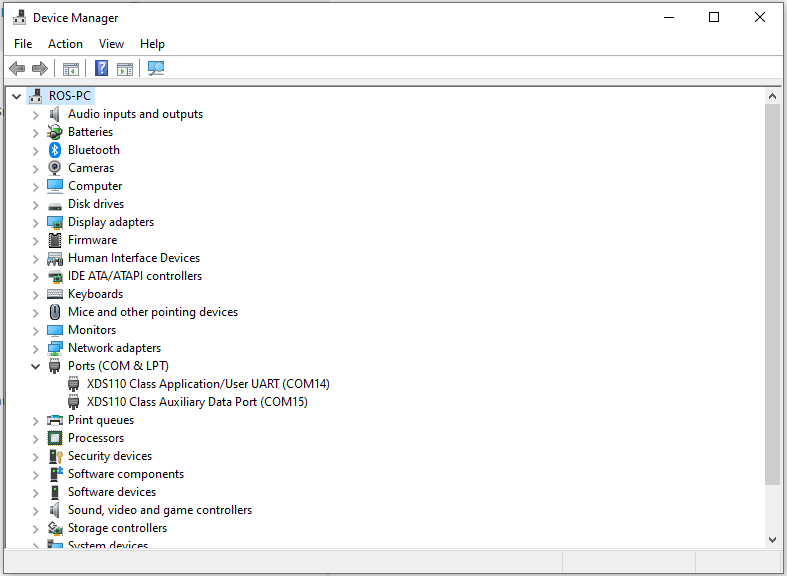
Task: Click the ROS-PC computer icon
Action: pos(35,96)
